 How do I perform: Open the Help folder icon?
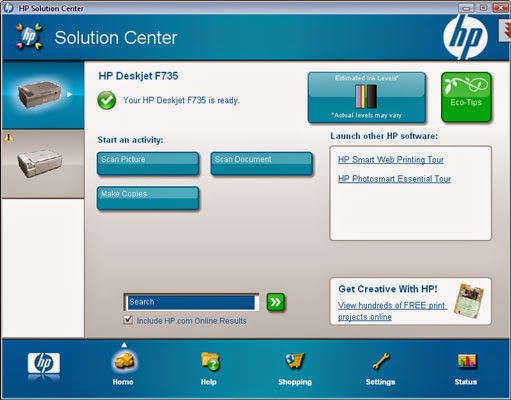point(210,361)
